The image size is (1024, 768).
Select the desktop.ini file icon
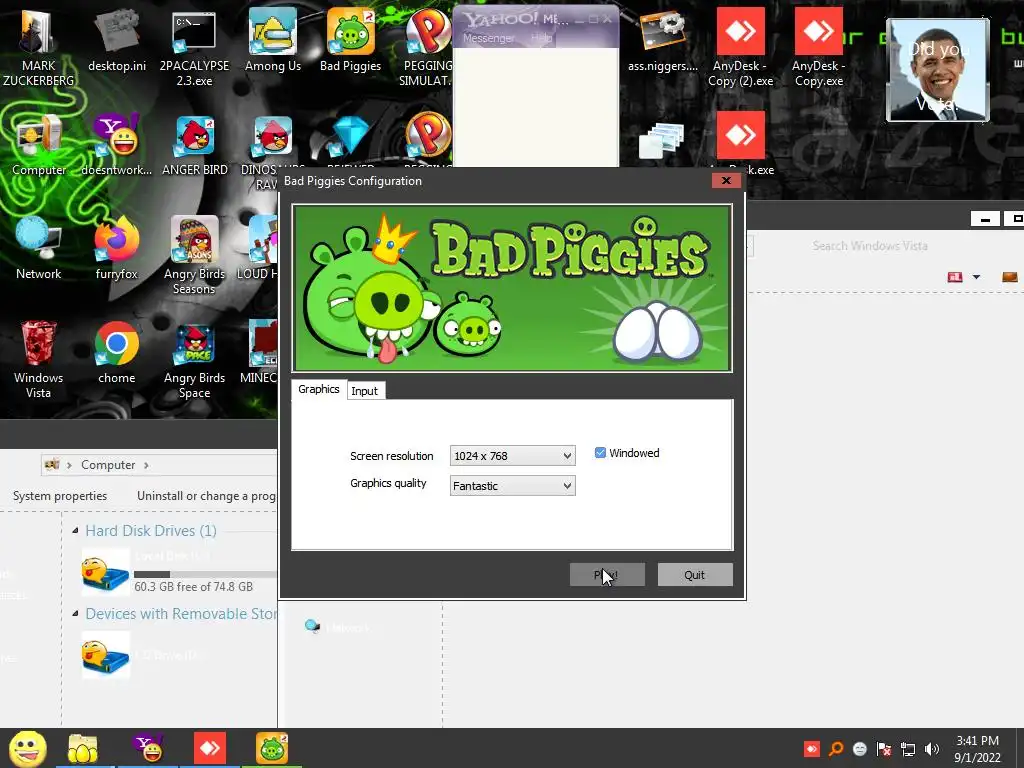[117, 40]
